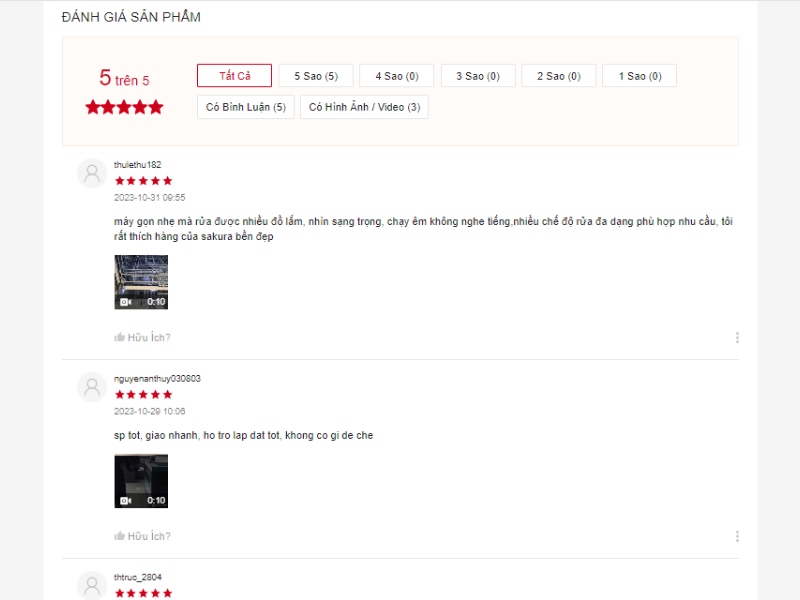
Task: Open three-dot menu on thulethu182's review
Action: (737, 337)
